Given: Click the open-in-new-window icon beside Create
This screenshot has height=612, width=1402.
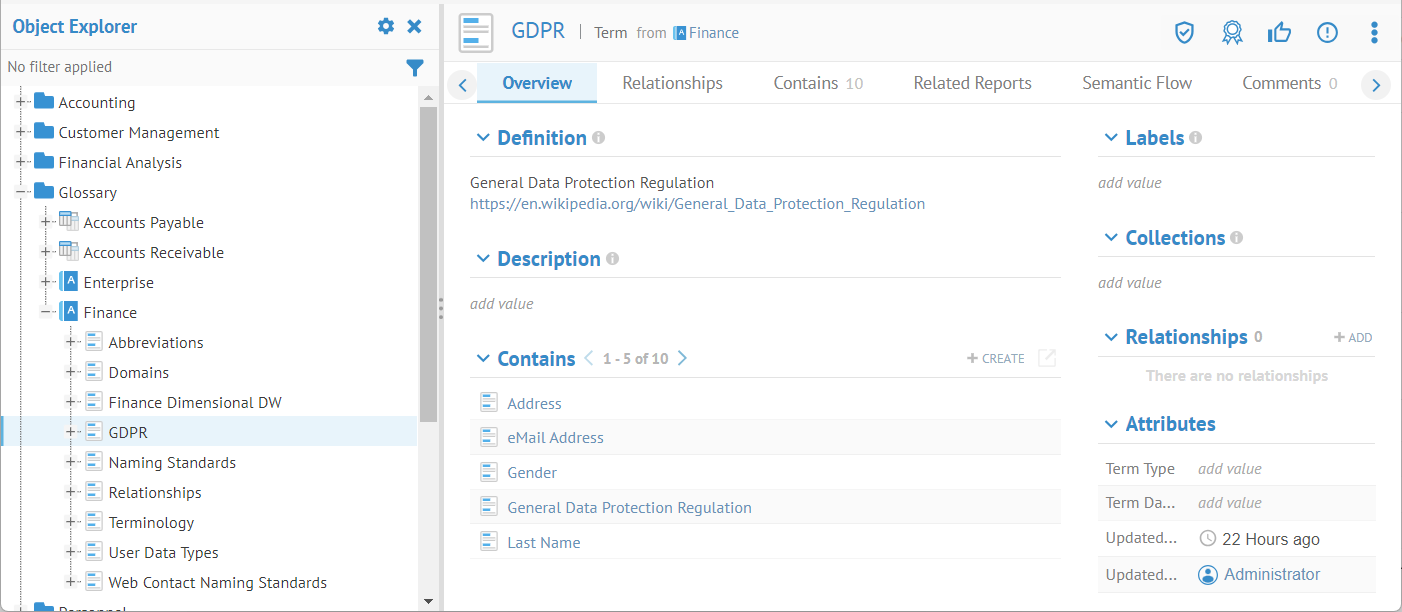Looking at the screenshot, I should tap(1047, 358).
